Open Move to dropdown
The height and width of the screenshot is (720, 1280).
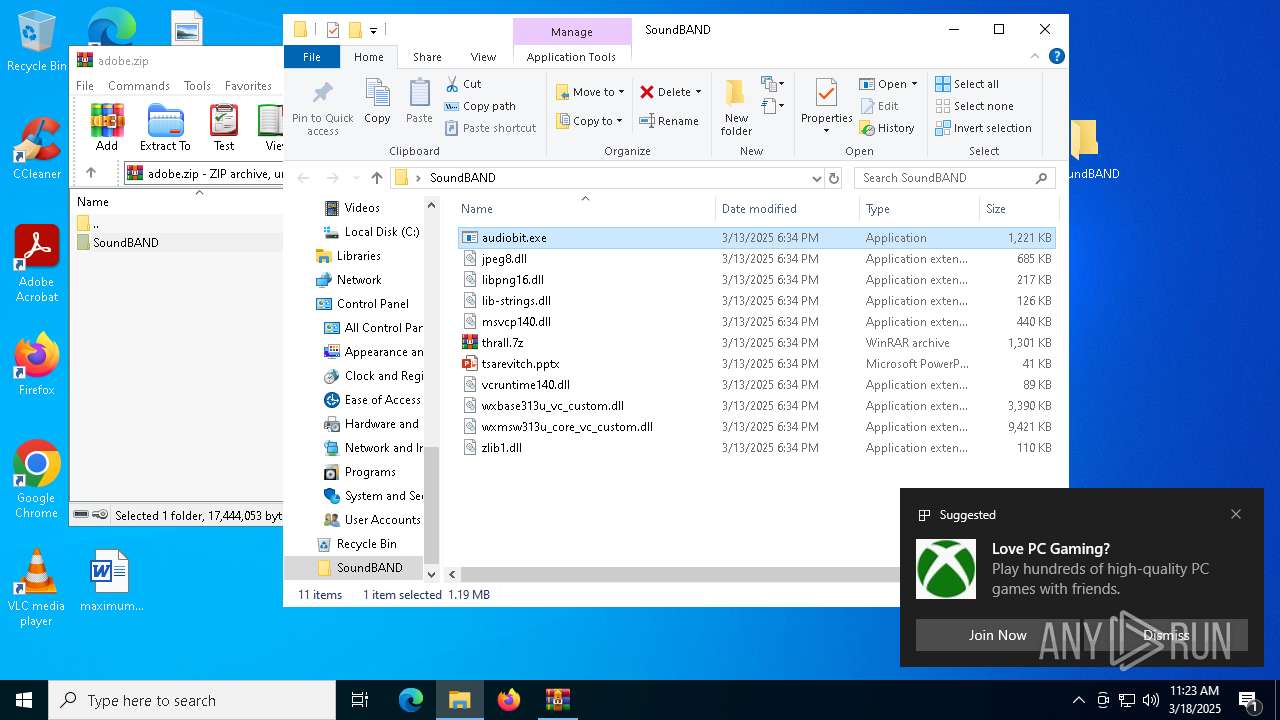point(590,92)
